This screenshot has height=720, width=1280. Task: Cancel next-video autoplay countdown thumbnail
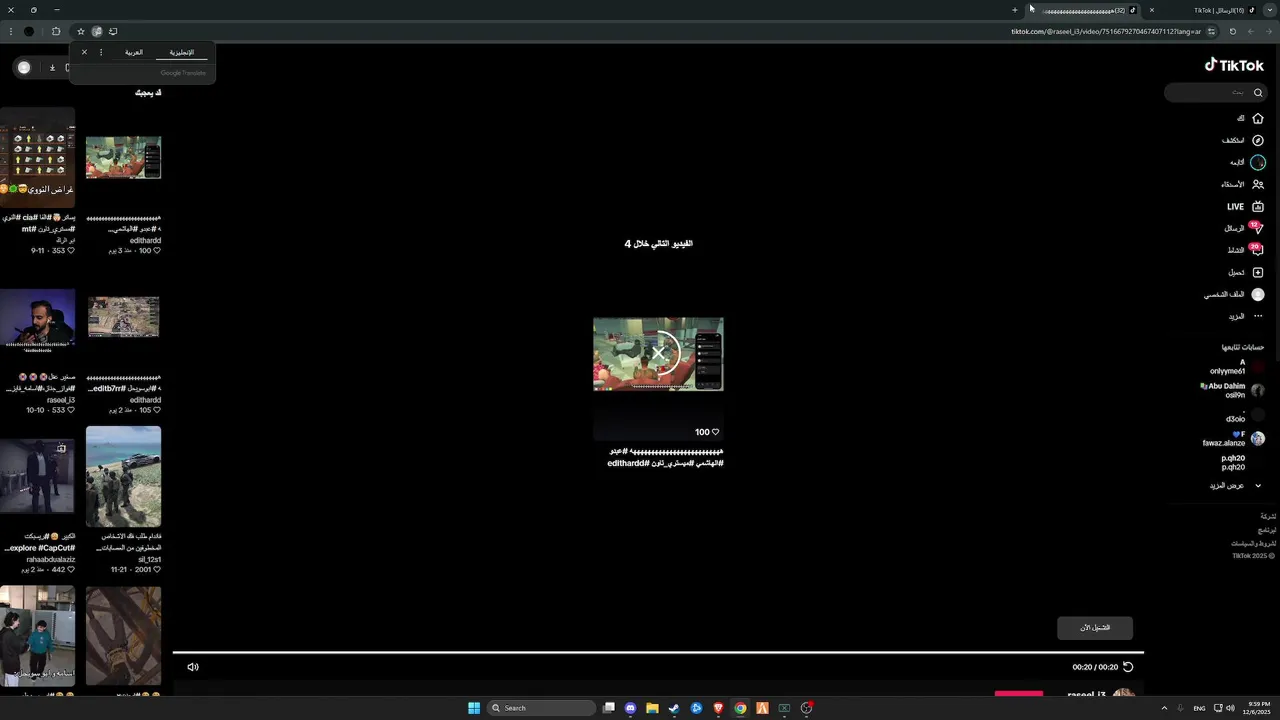(x=658, y=354)
